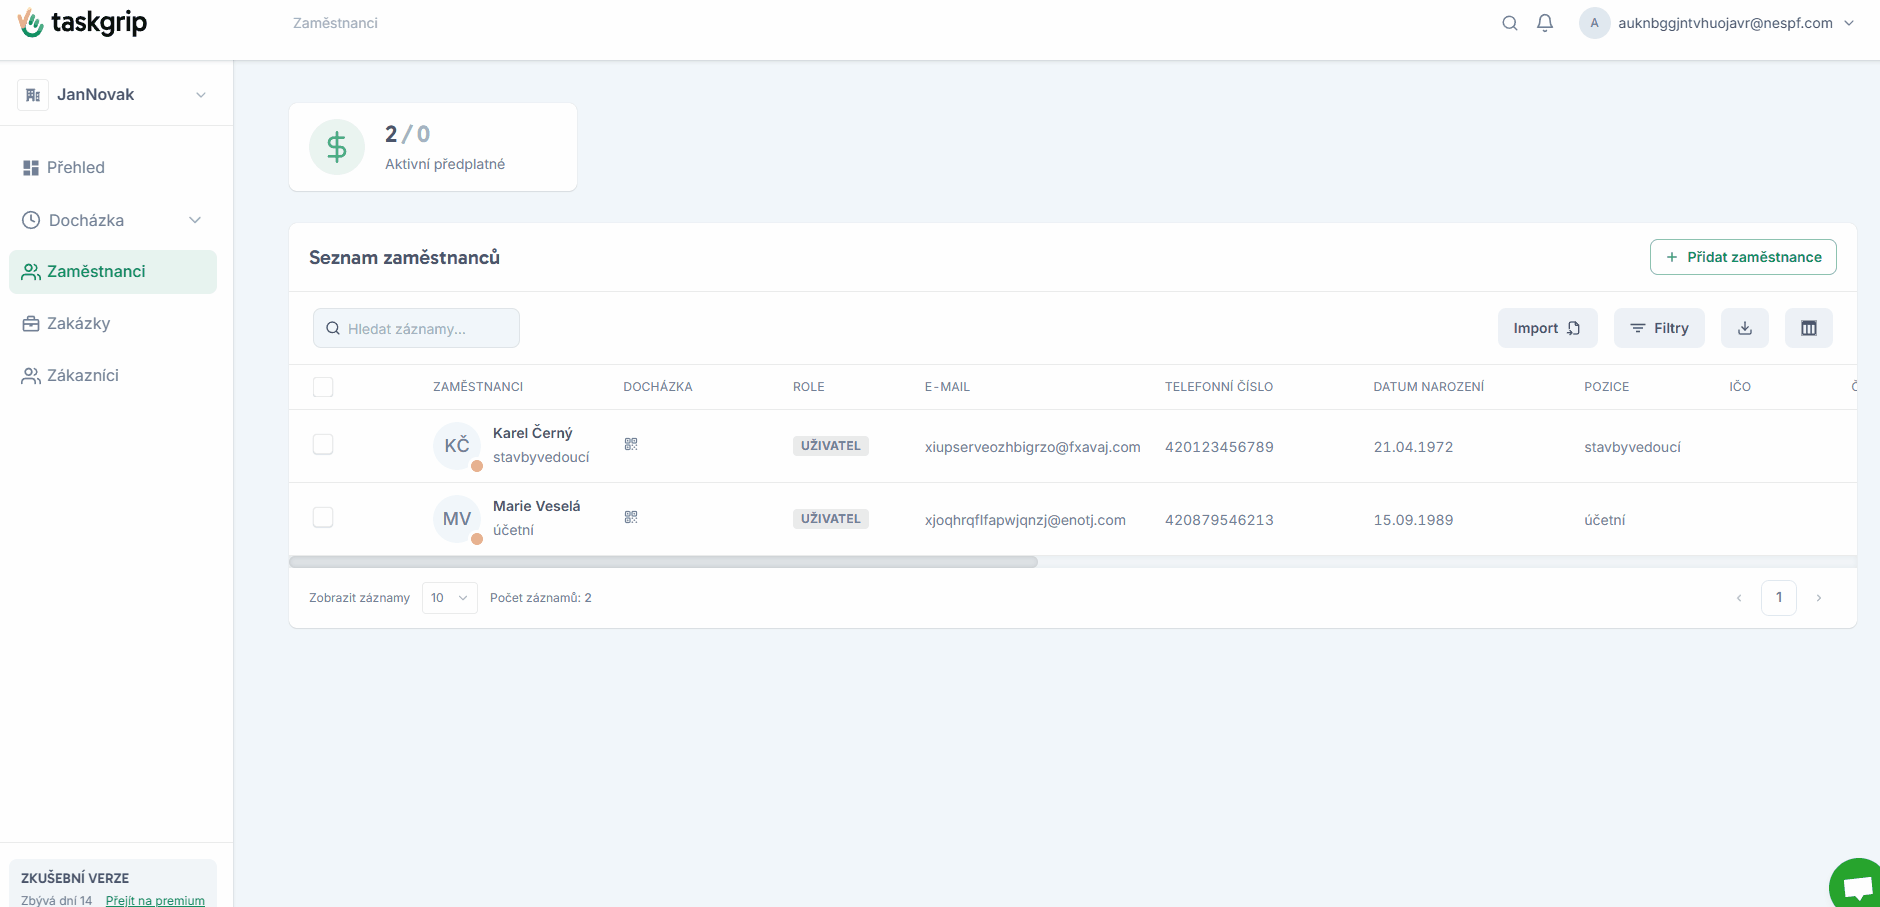
Task: Follow the Přejít na premium link
Action: tap(155, 900)
